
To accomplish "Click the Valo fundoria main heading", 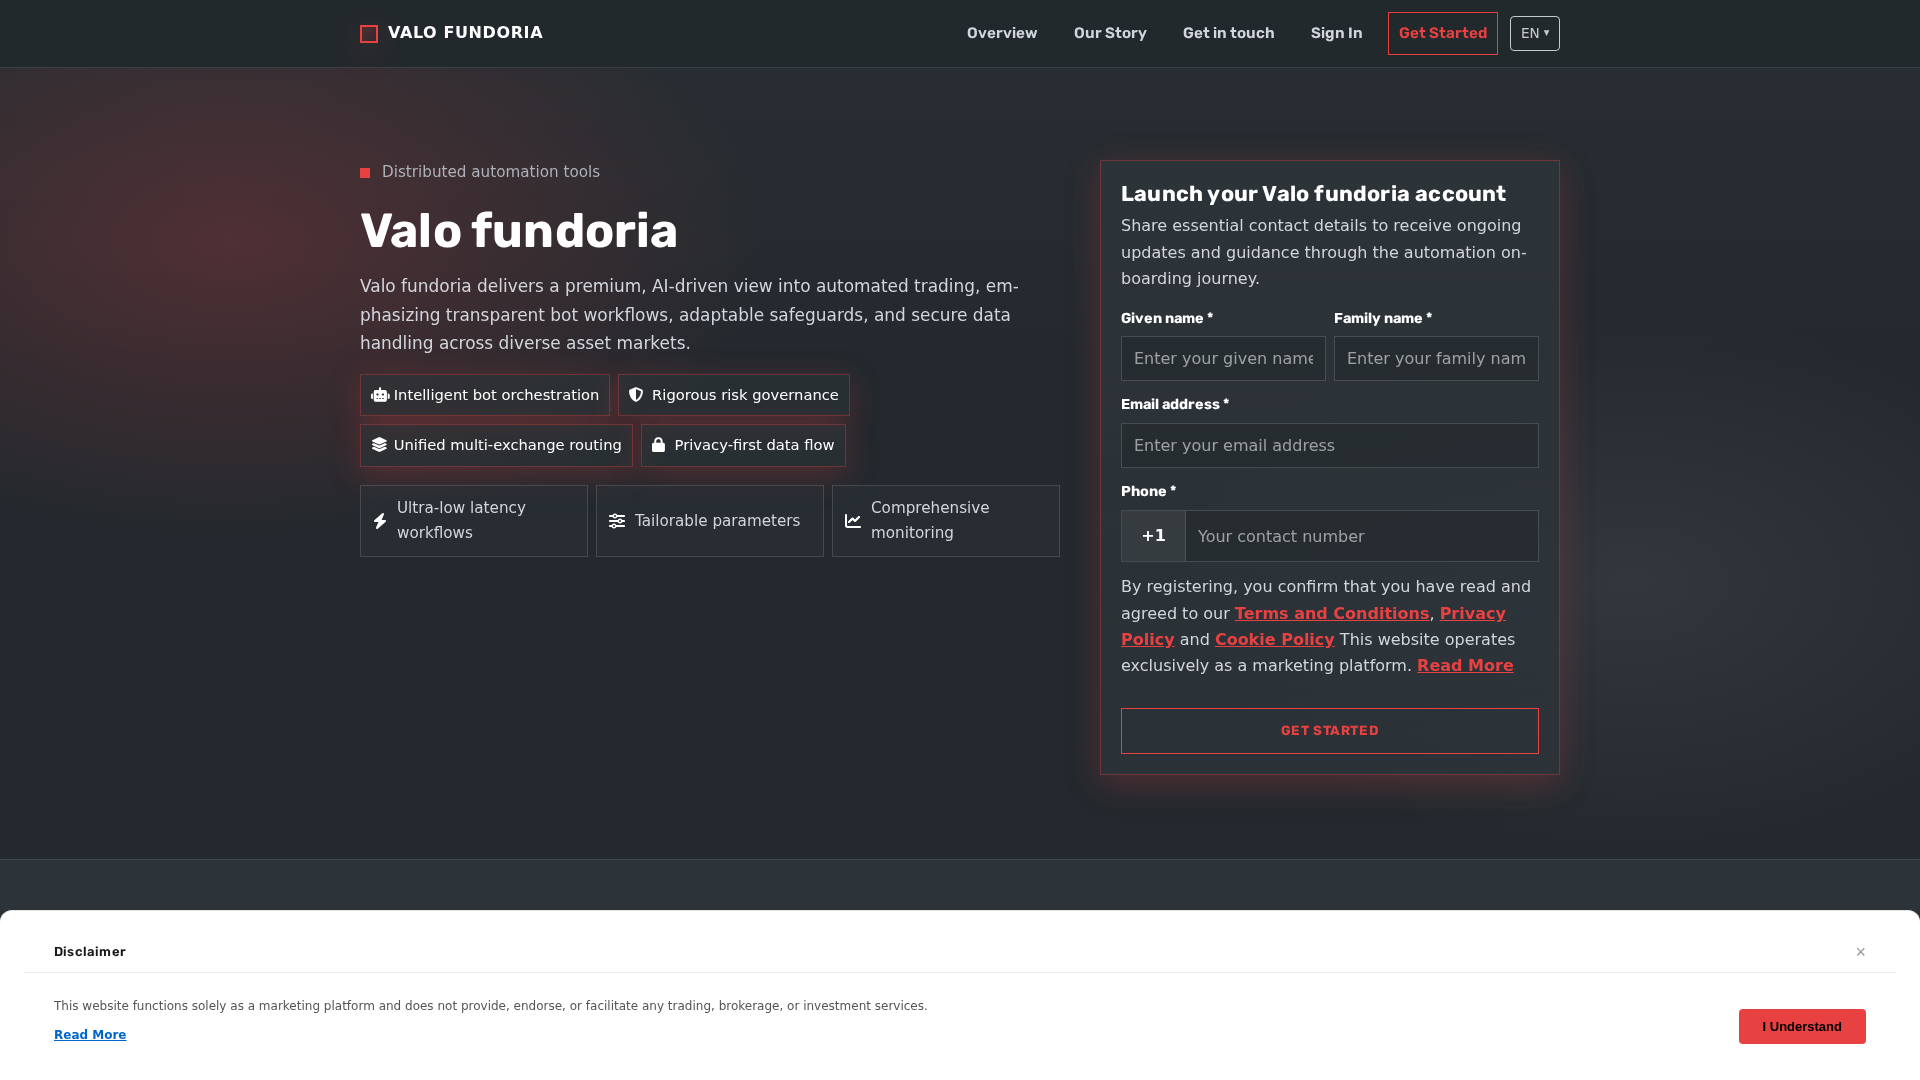I will pos(519,231).
